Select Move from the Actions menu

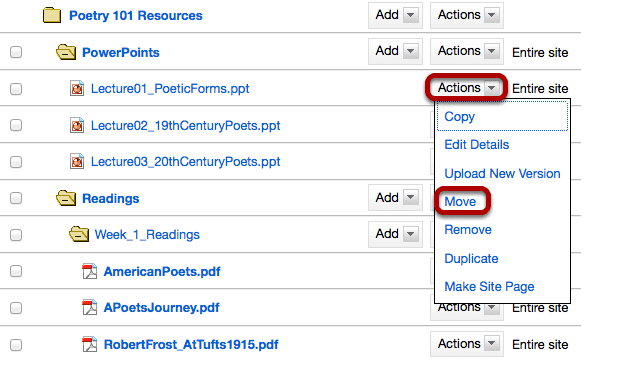460,201
